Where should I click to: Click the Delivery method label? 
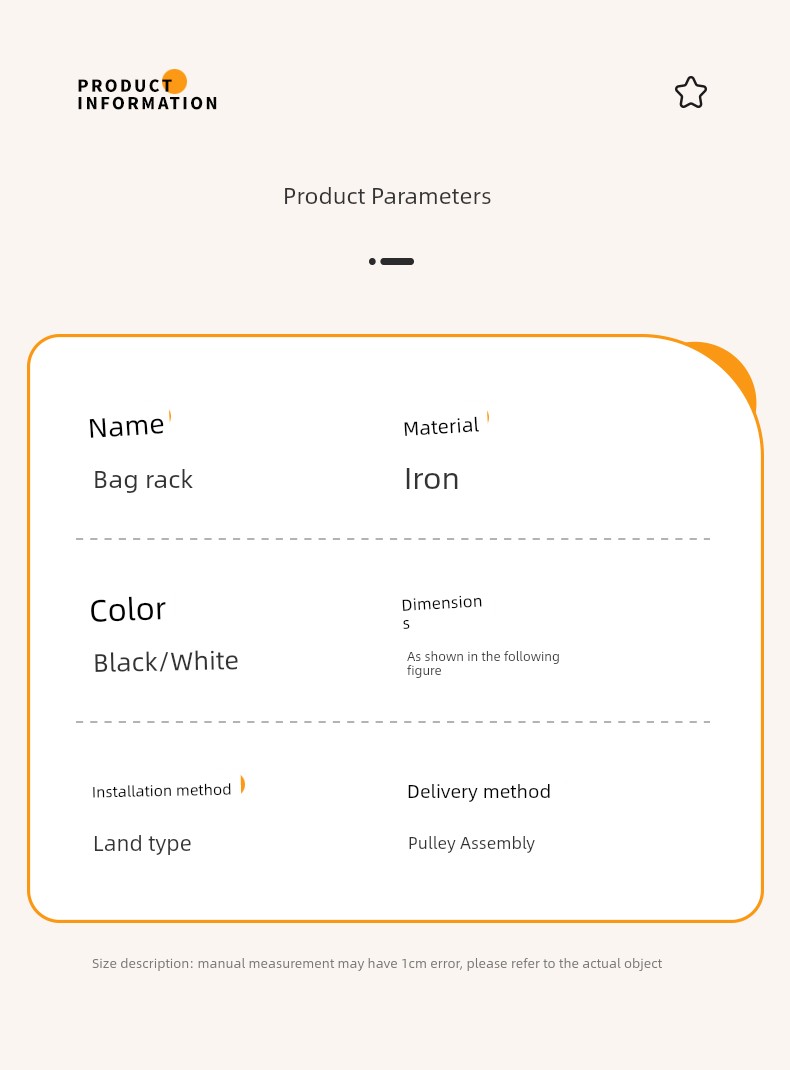(x=479, y=792)
